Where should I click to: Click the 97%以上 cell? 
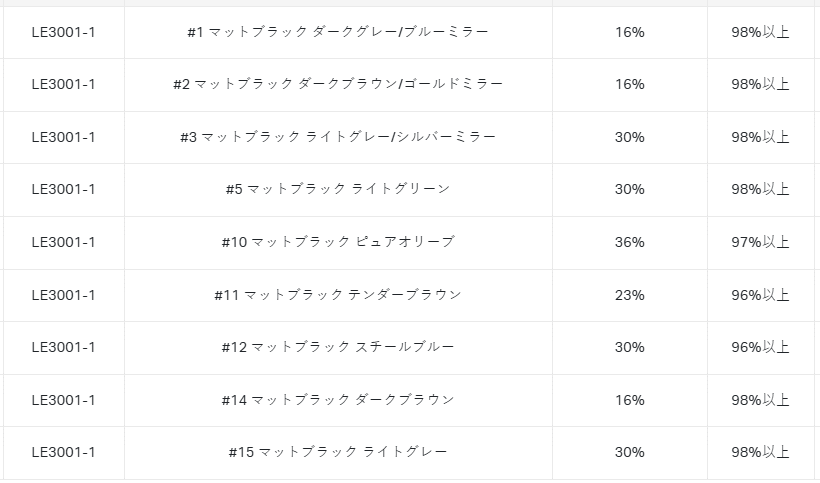point(760,243)
